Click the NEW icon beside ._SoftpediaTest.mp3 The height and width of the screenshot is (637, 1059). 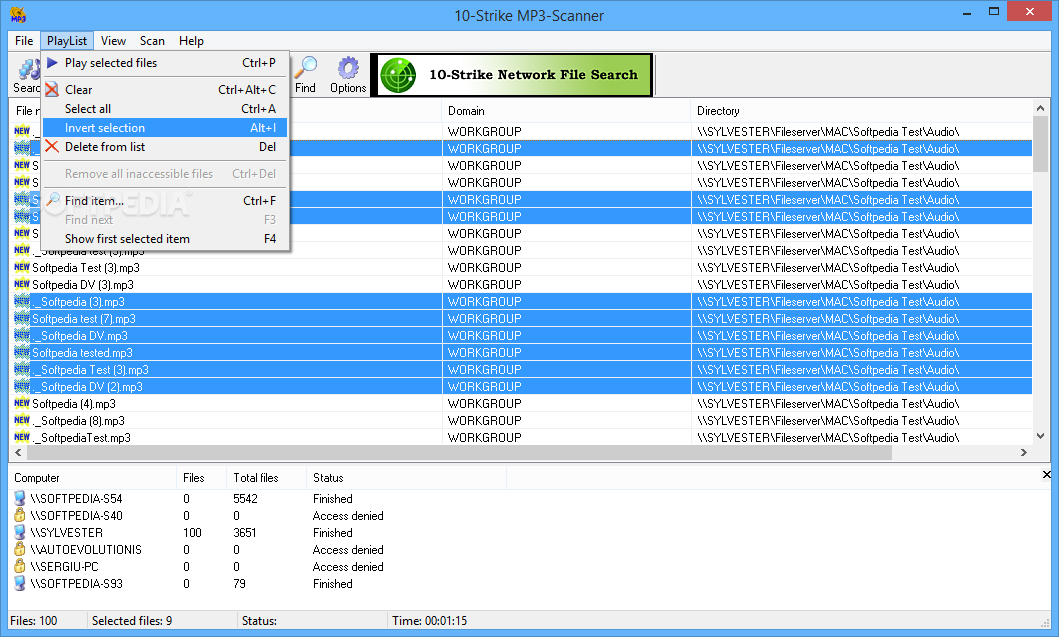(x=22, y=437)
